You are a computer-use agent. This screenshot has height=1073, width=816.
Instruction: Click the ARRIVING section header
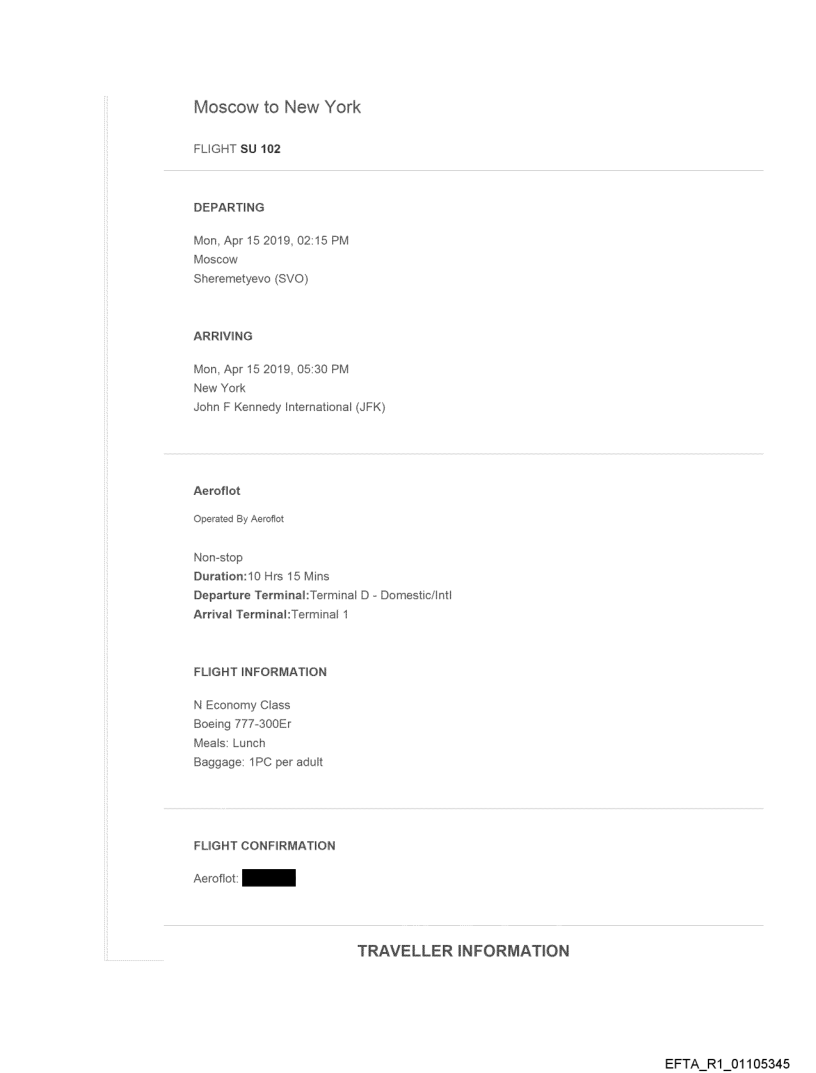223,337
